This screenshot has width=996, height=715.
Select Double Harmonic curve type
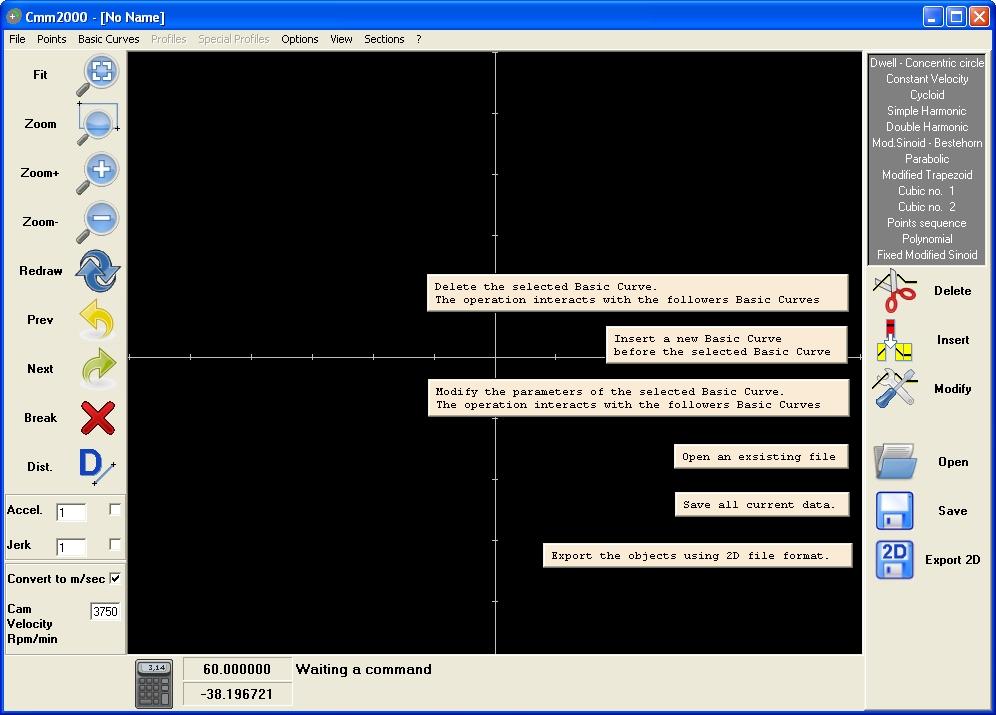coord(927,127)
